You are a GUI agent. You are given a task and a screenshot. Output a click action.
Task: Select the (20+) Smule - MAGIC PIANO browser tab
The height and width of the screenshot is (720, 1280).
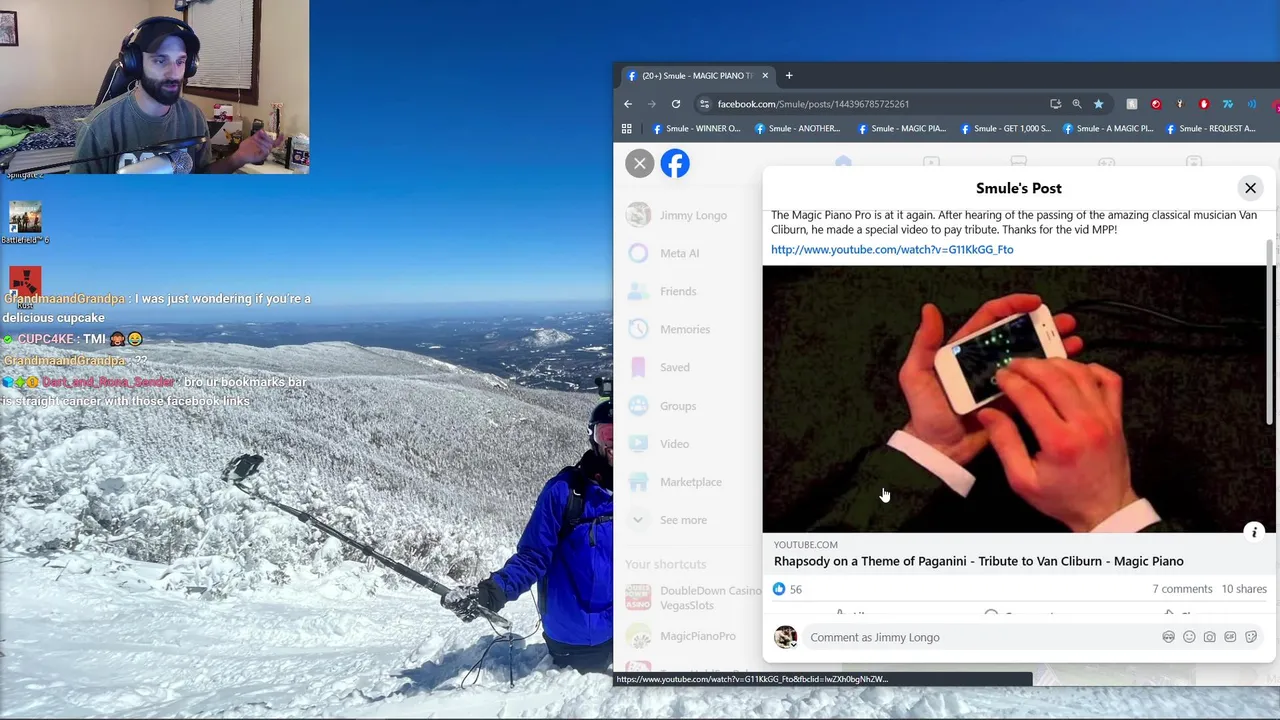(x=697, y=76)
